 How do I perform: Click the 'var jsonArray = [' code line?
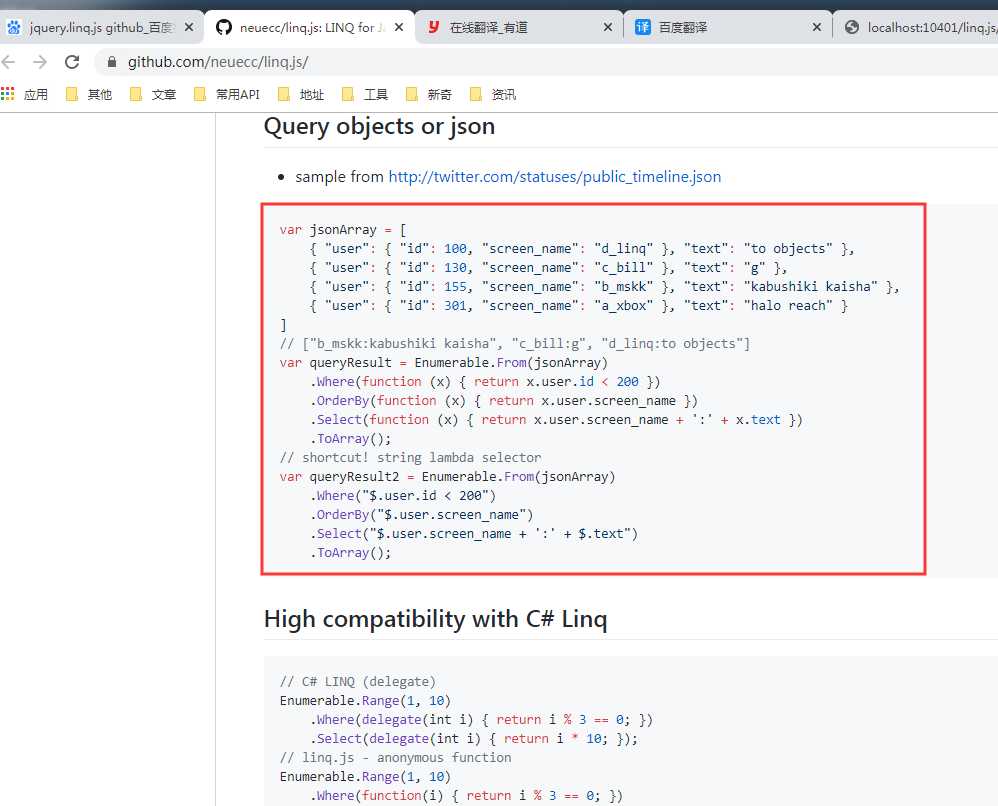pos(343,230)
